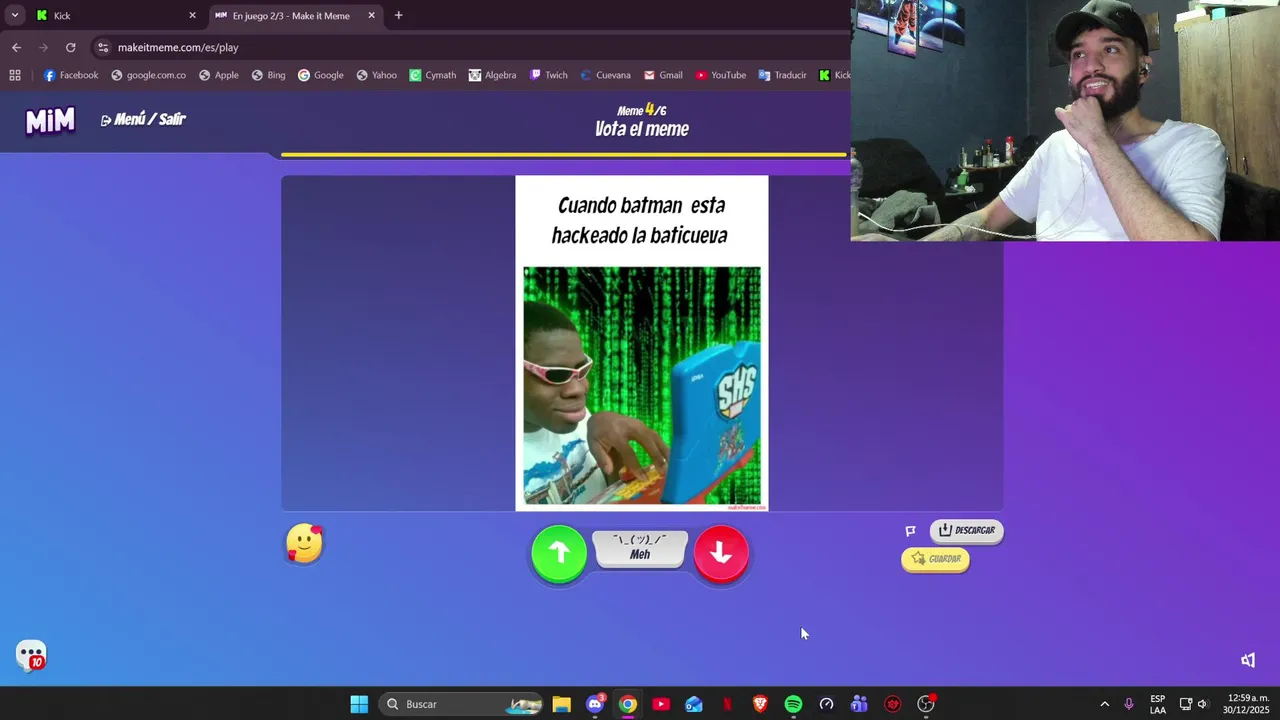Open File Explorer from the taskbar
Image resolution: width=1280 pixels, height=720 pixels.
tap(561, 704)
